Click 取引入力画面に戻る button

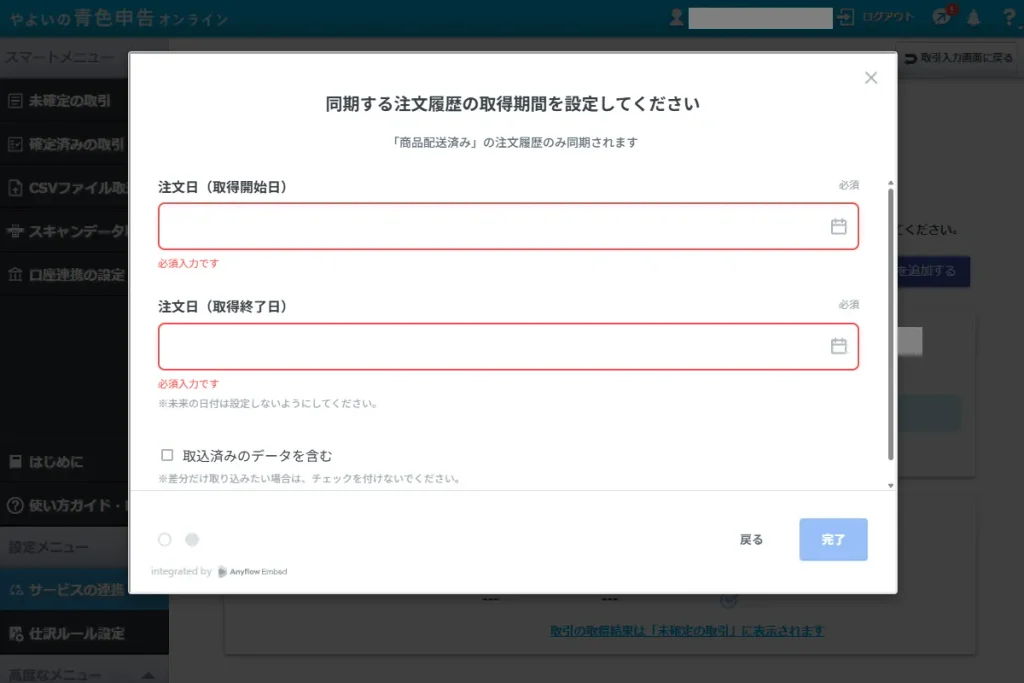pyautogui.click(x=959, y=58)
